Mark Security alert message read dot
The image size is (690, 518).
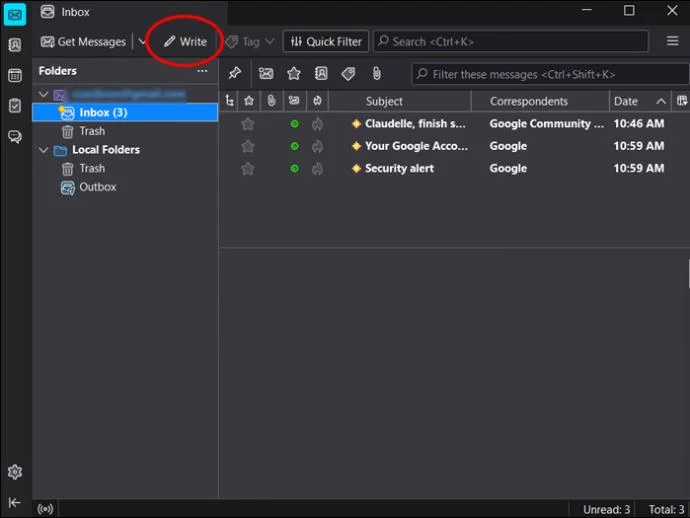click(294, 169)
